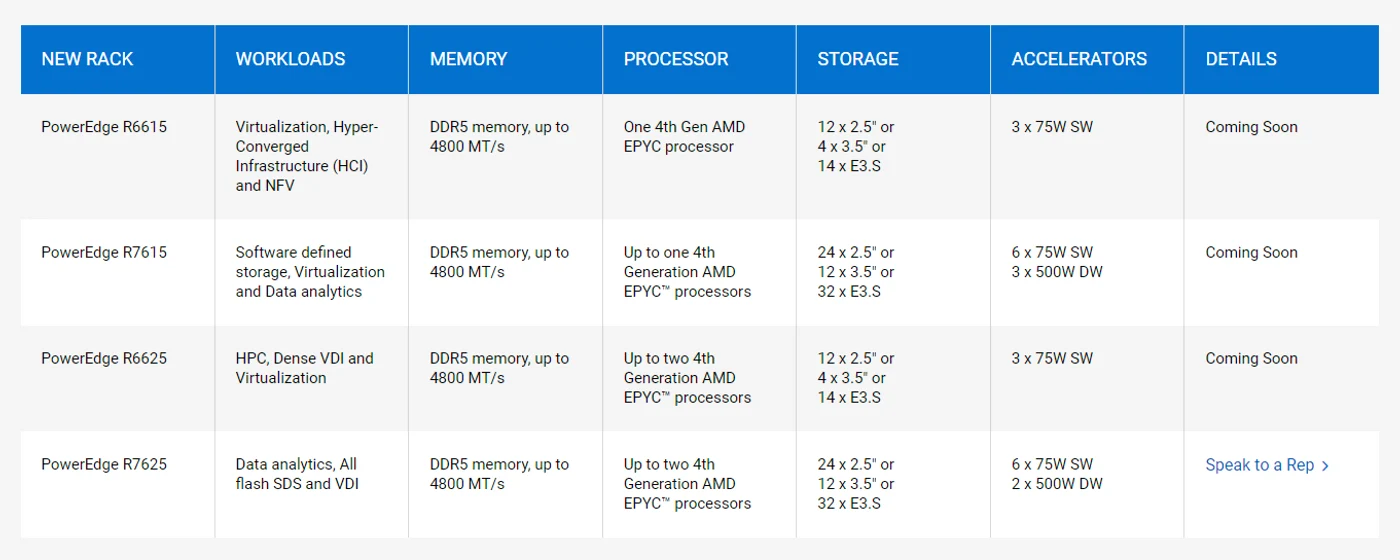Click the chevron arrow next to Speak to a Rep

coord(1325,465)
